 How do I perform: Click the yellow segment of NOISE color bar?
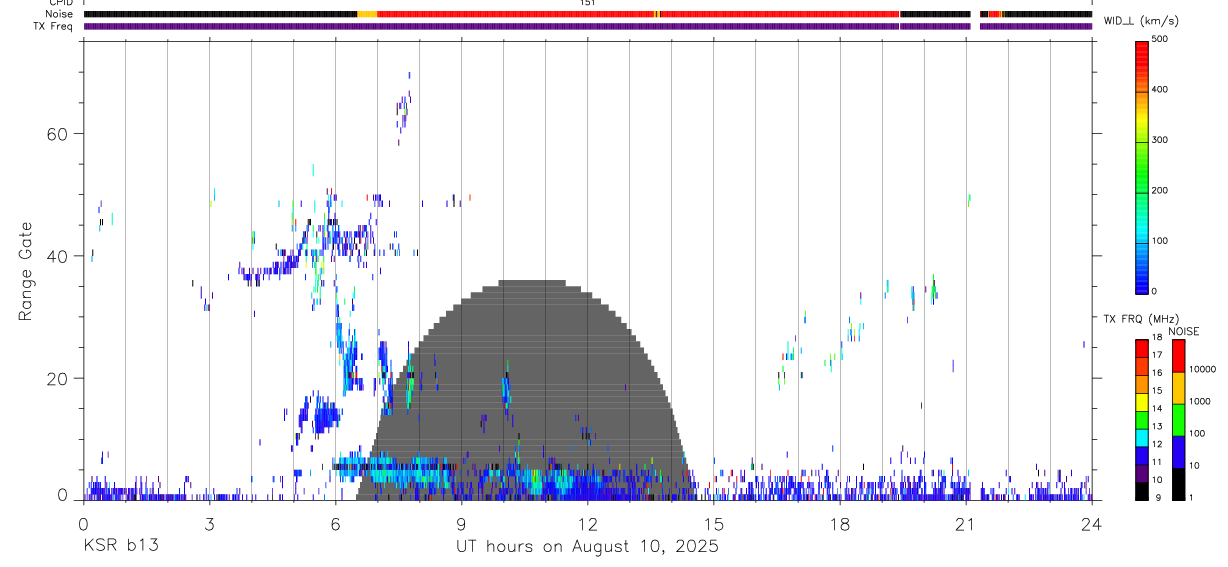tap(1178, 388)
